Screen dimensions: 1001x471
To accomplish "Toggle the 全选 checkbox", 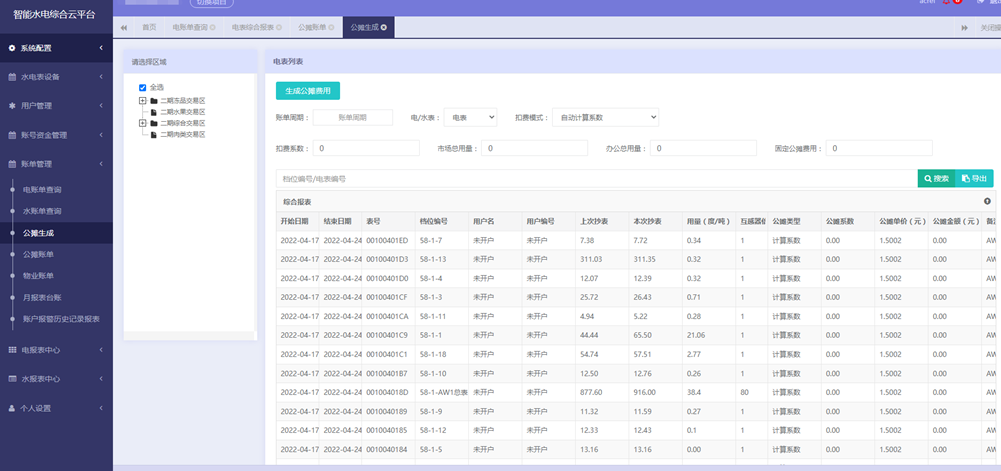I will [142, 87].
